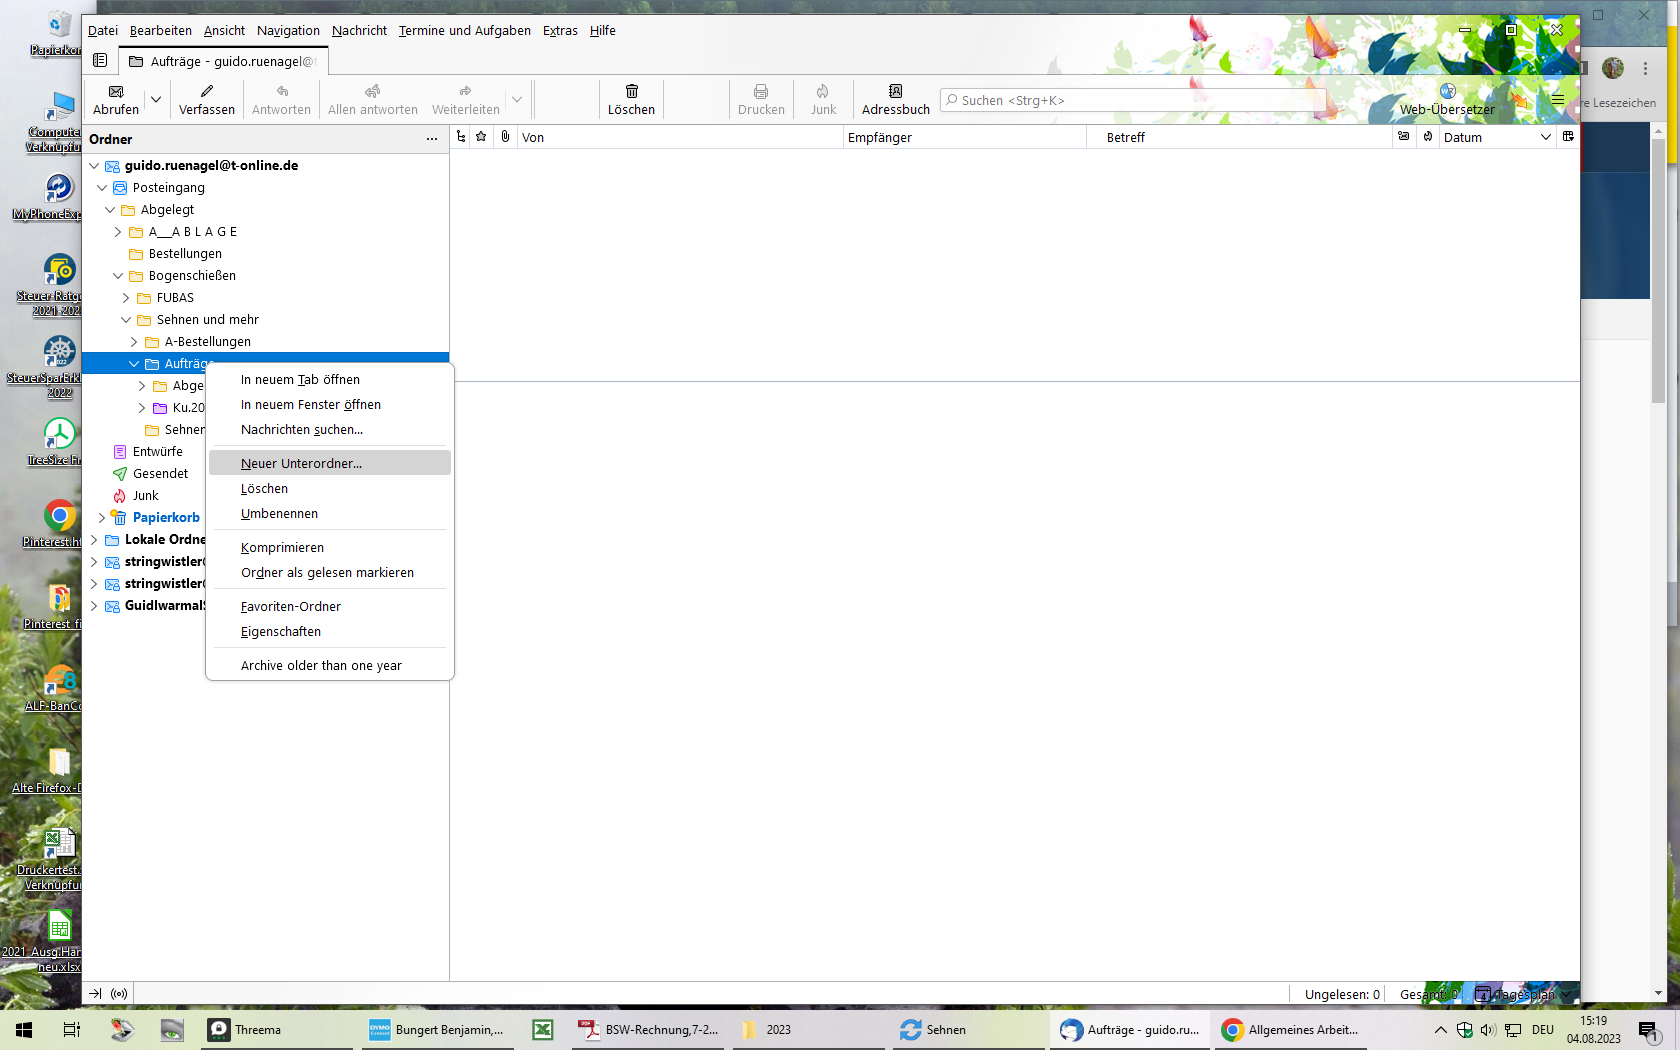The width and height of the screenshot is (1680, 1050).
Task: Click the Junk flame toolbar icon
Action: 823,92
